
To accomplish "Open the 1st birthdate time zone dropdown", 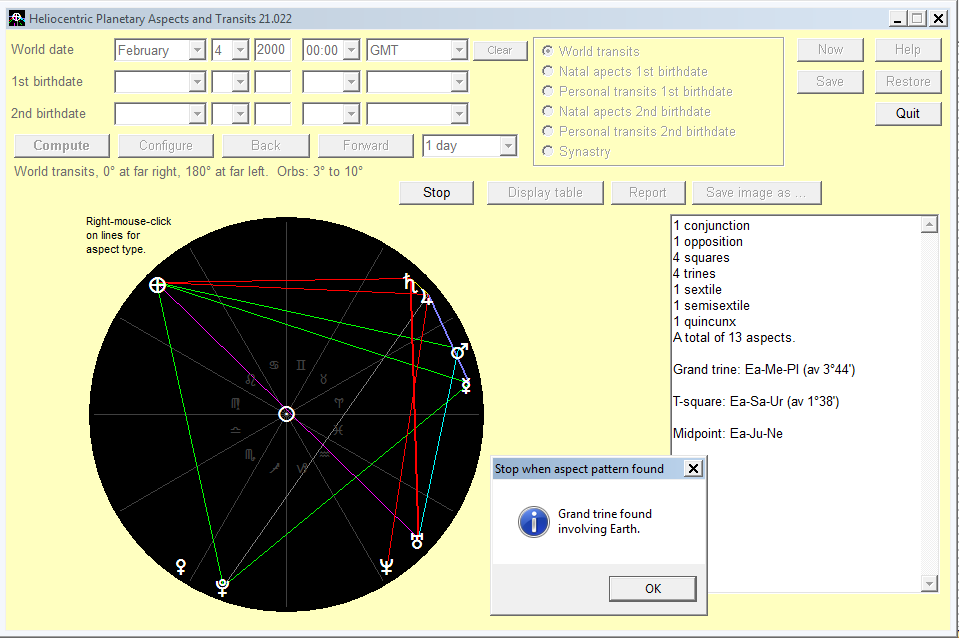I will click(459, 81).
